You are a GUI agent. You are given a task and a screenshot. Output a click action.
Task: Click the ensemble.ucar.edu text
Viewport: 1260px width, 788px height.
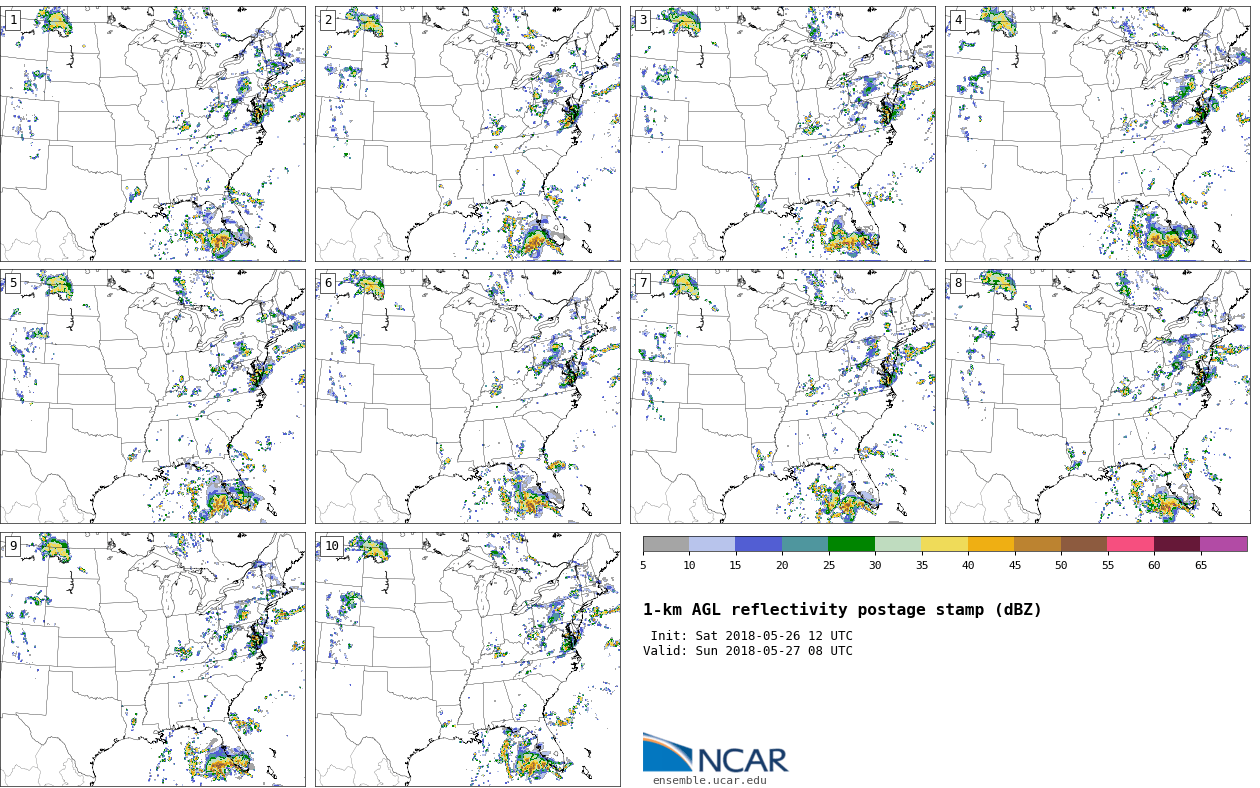(709, 781)
